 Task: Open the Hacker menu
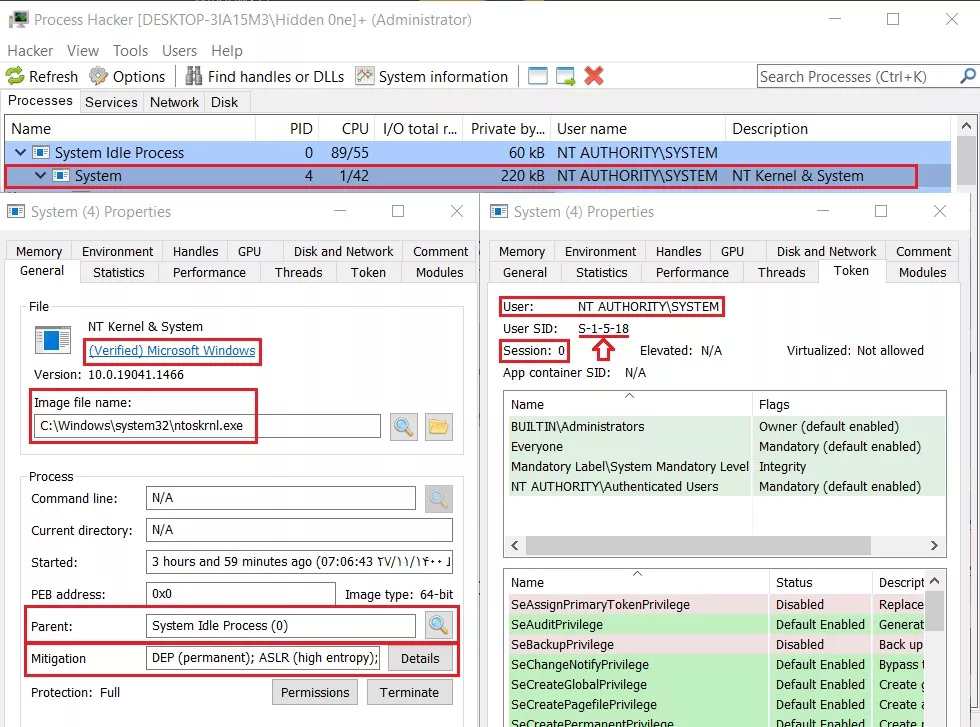click(30, 51)
